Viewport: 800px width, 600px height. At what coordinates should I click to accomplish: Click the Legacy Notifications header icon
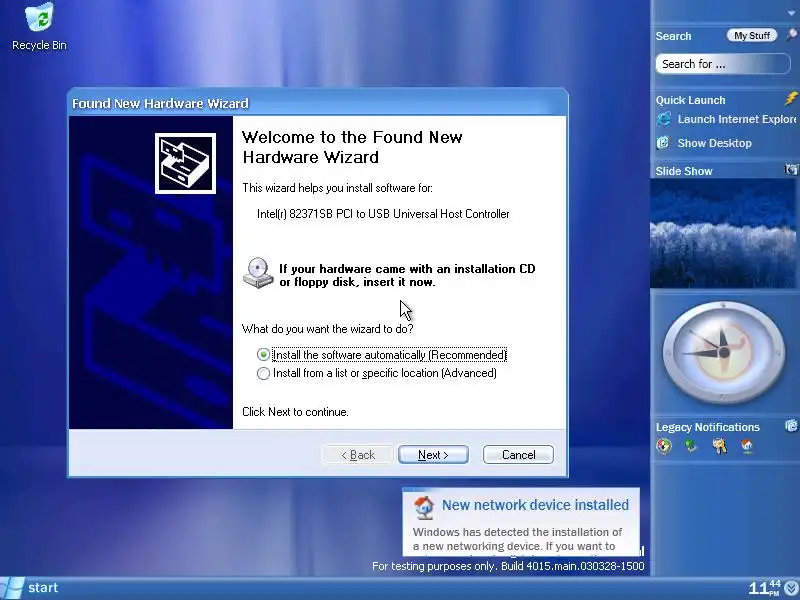791,425
